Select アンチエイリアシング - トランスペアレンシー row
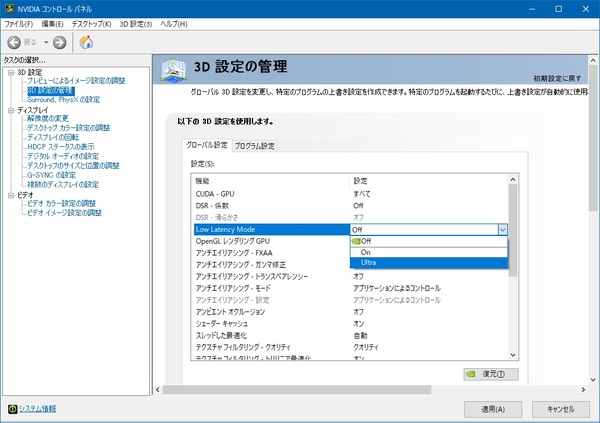The height and width of the screenshot is (423, 600). pyautogui.click(x=350, y=276)
